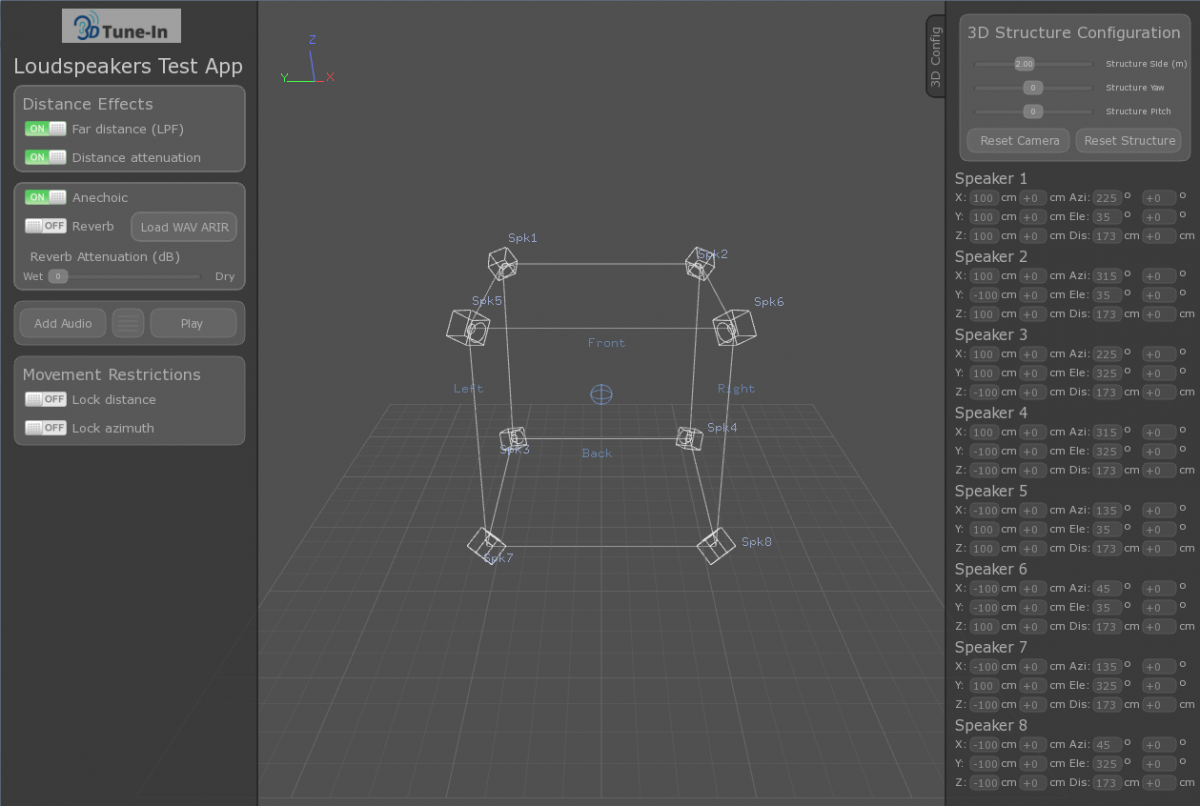Viewport: 1200px width, 806px height.
Task: Click Reset Structure button
Action: point(1129,140)
